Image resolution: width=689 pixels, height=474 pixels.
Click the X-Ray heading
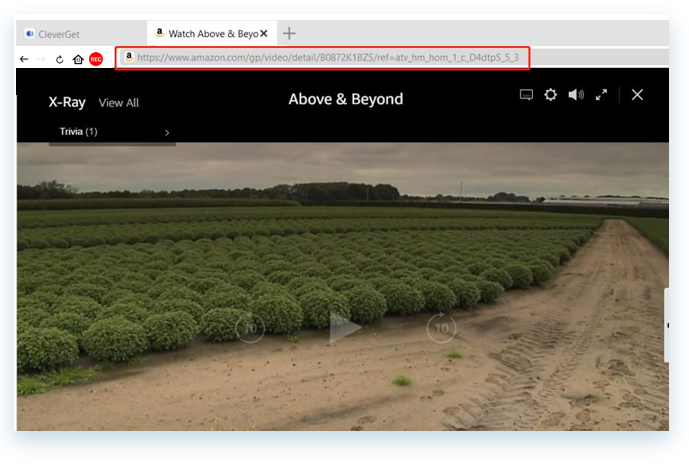(x=67, y=102)
